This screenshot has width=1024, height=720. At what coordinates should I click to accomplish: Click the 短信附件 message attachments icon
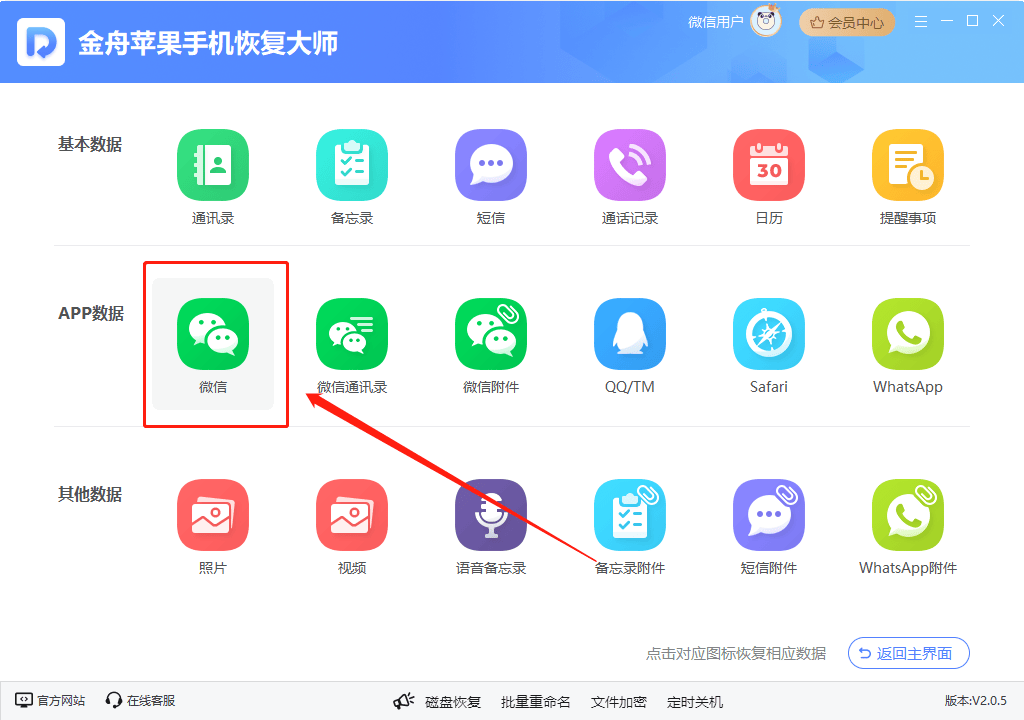click(x=769, y=514)
